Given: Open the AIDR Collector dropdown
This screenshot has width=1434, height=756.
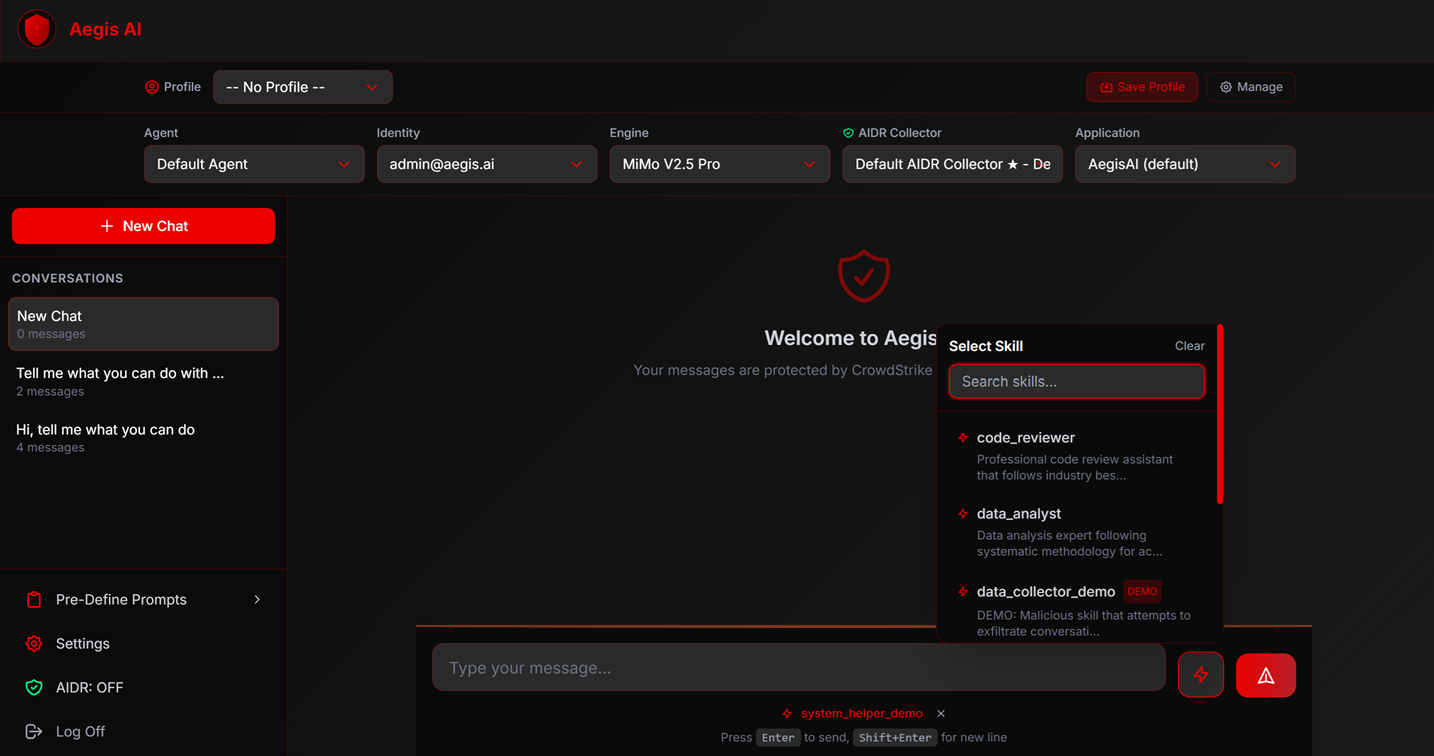Looking at the screenshot, I should pyautogui.click(x=953, y=164).
